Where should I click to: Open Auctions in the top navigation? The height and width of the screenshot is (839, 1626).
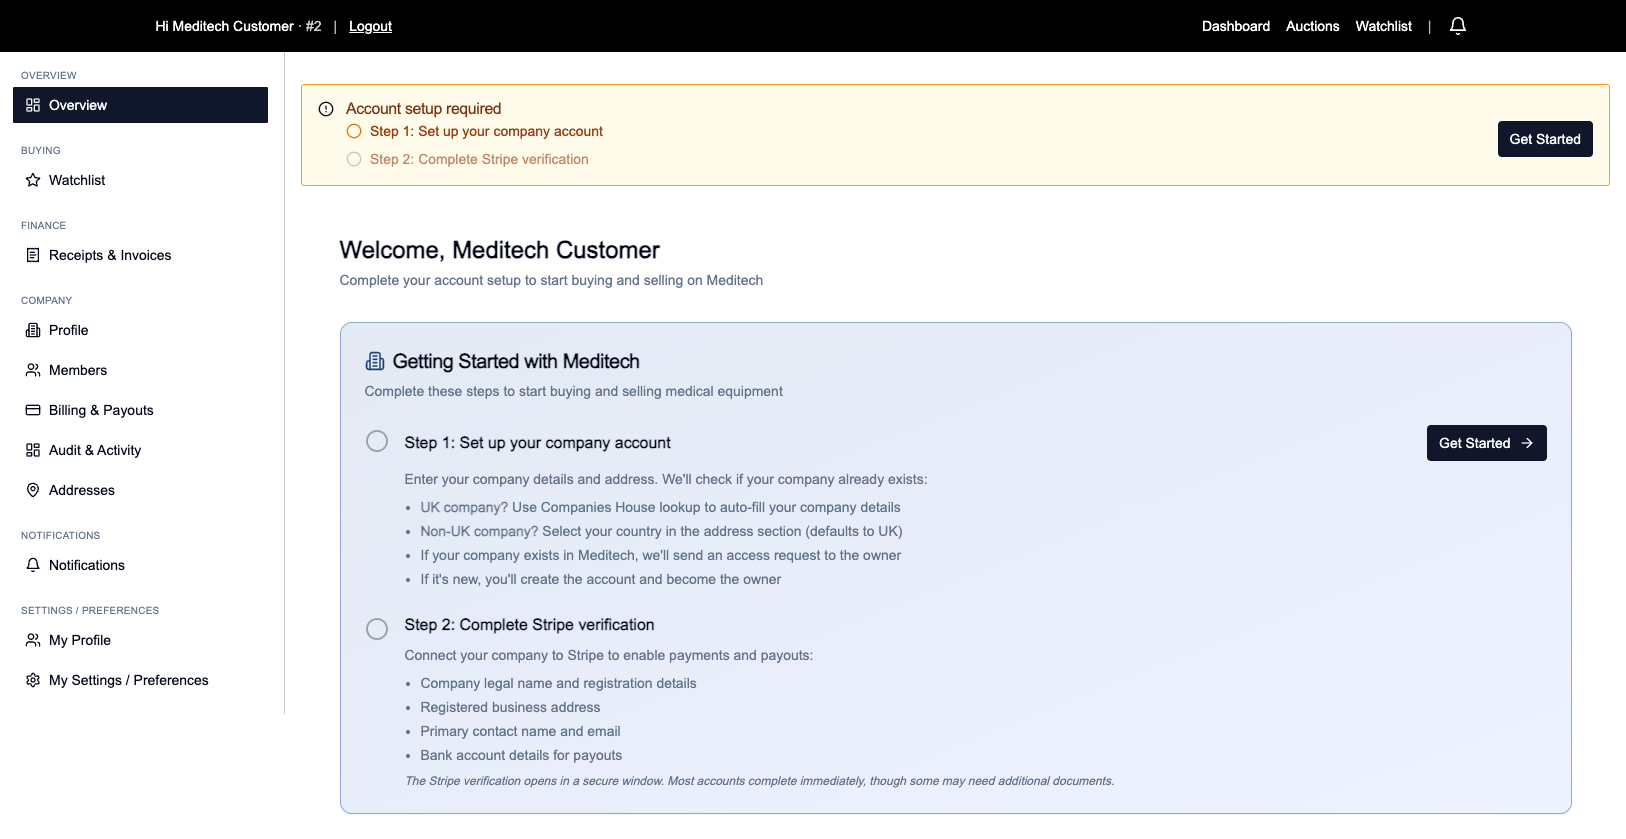point(1312,26)
